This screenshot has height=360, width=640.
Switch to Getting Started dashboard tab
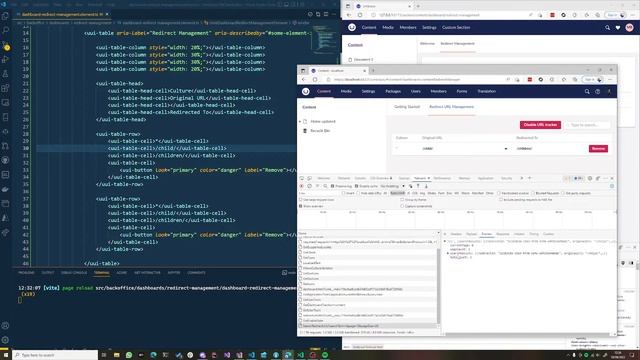pyautogui.click(x=407, y=107)
